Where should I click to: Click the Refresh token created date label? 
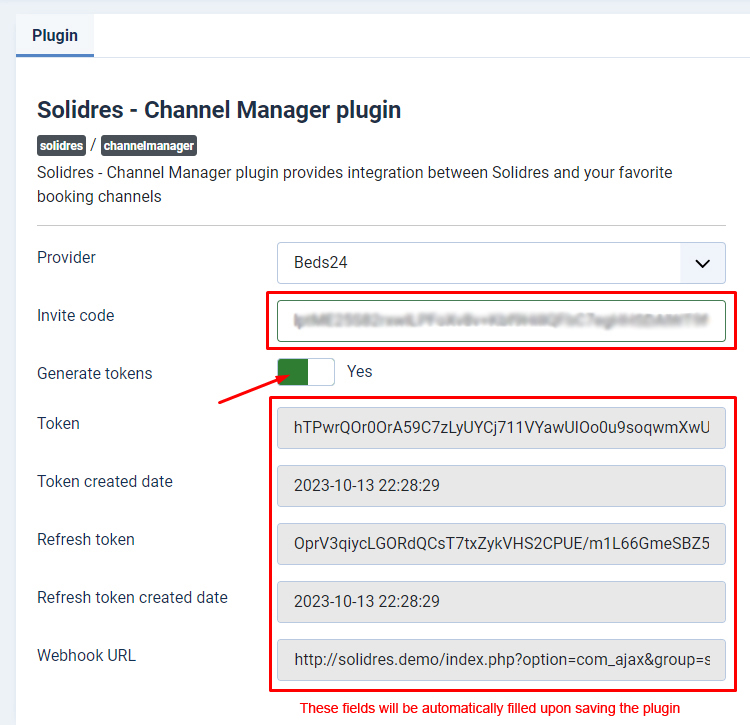(132, 597)
